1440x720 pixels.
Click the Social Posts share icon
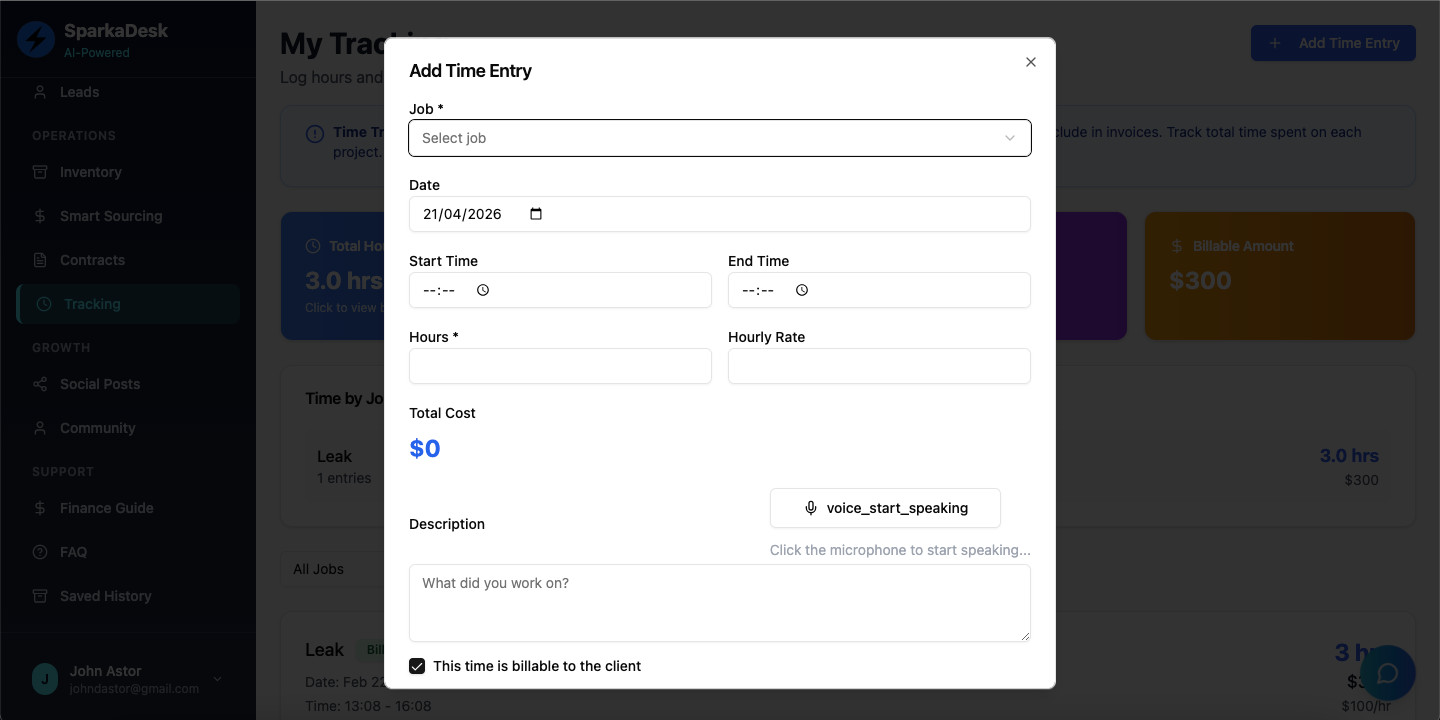pos(40,384)
